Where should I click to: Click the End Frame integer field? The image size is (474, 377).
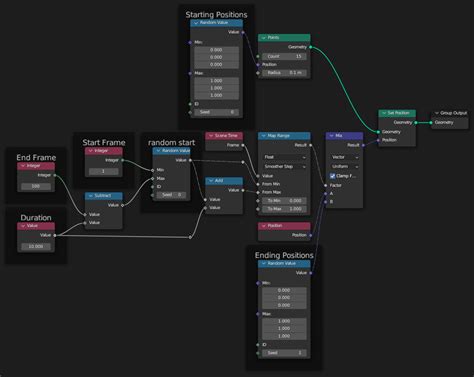pos(36,186)
